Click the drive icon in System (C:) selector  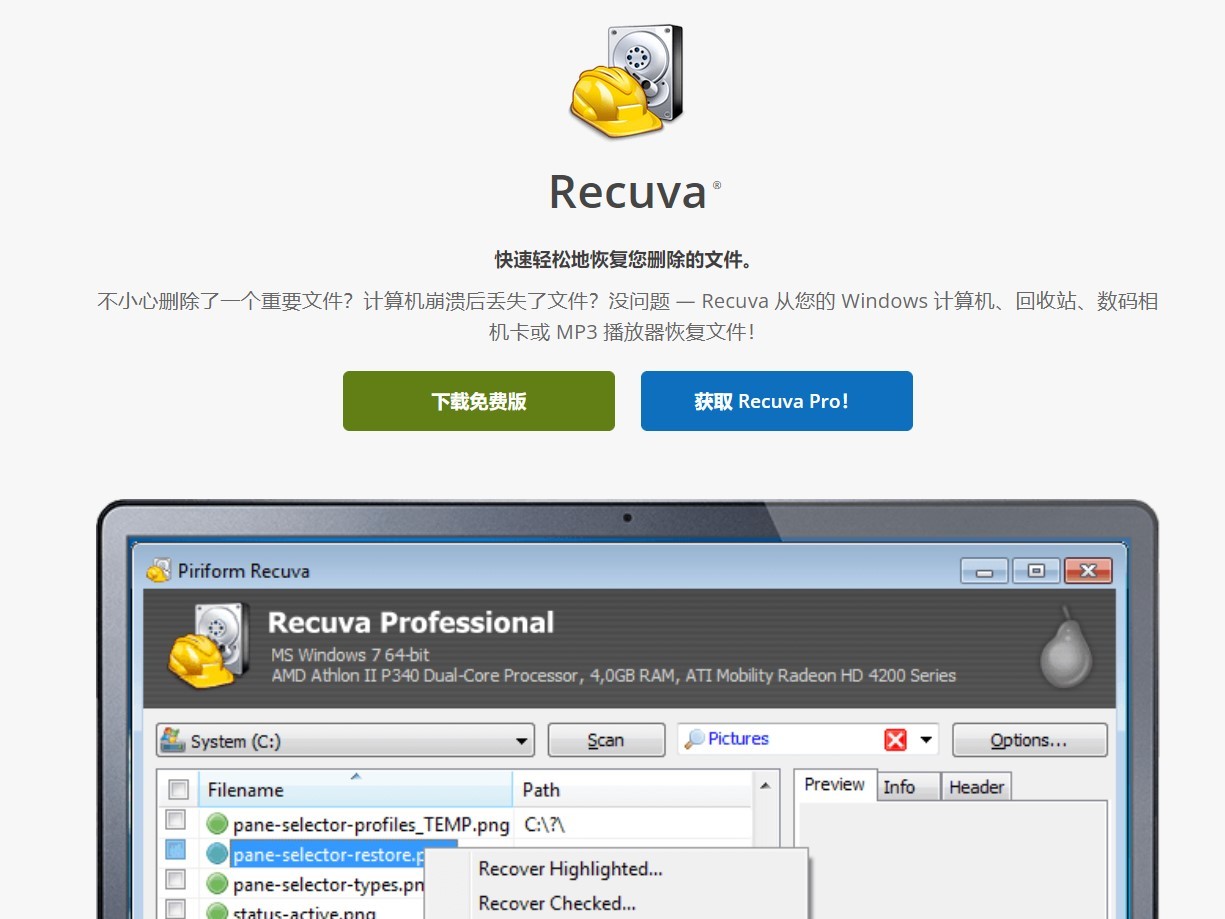(174, 740)
